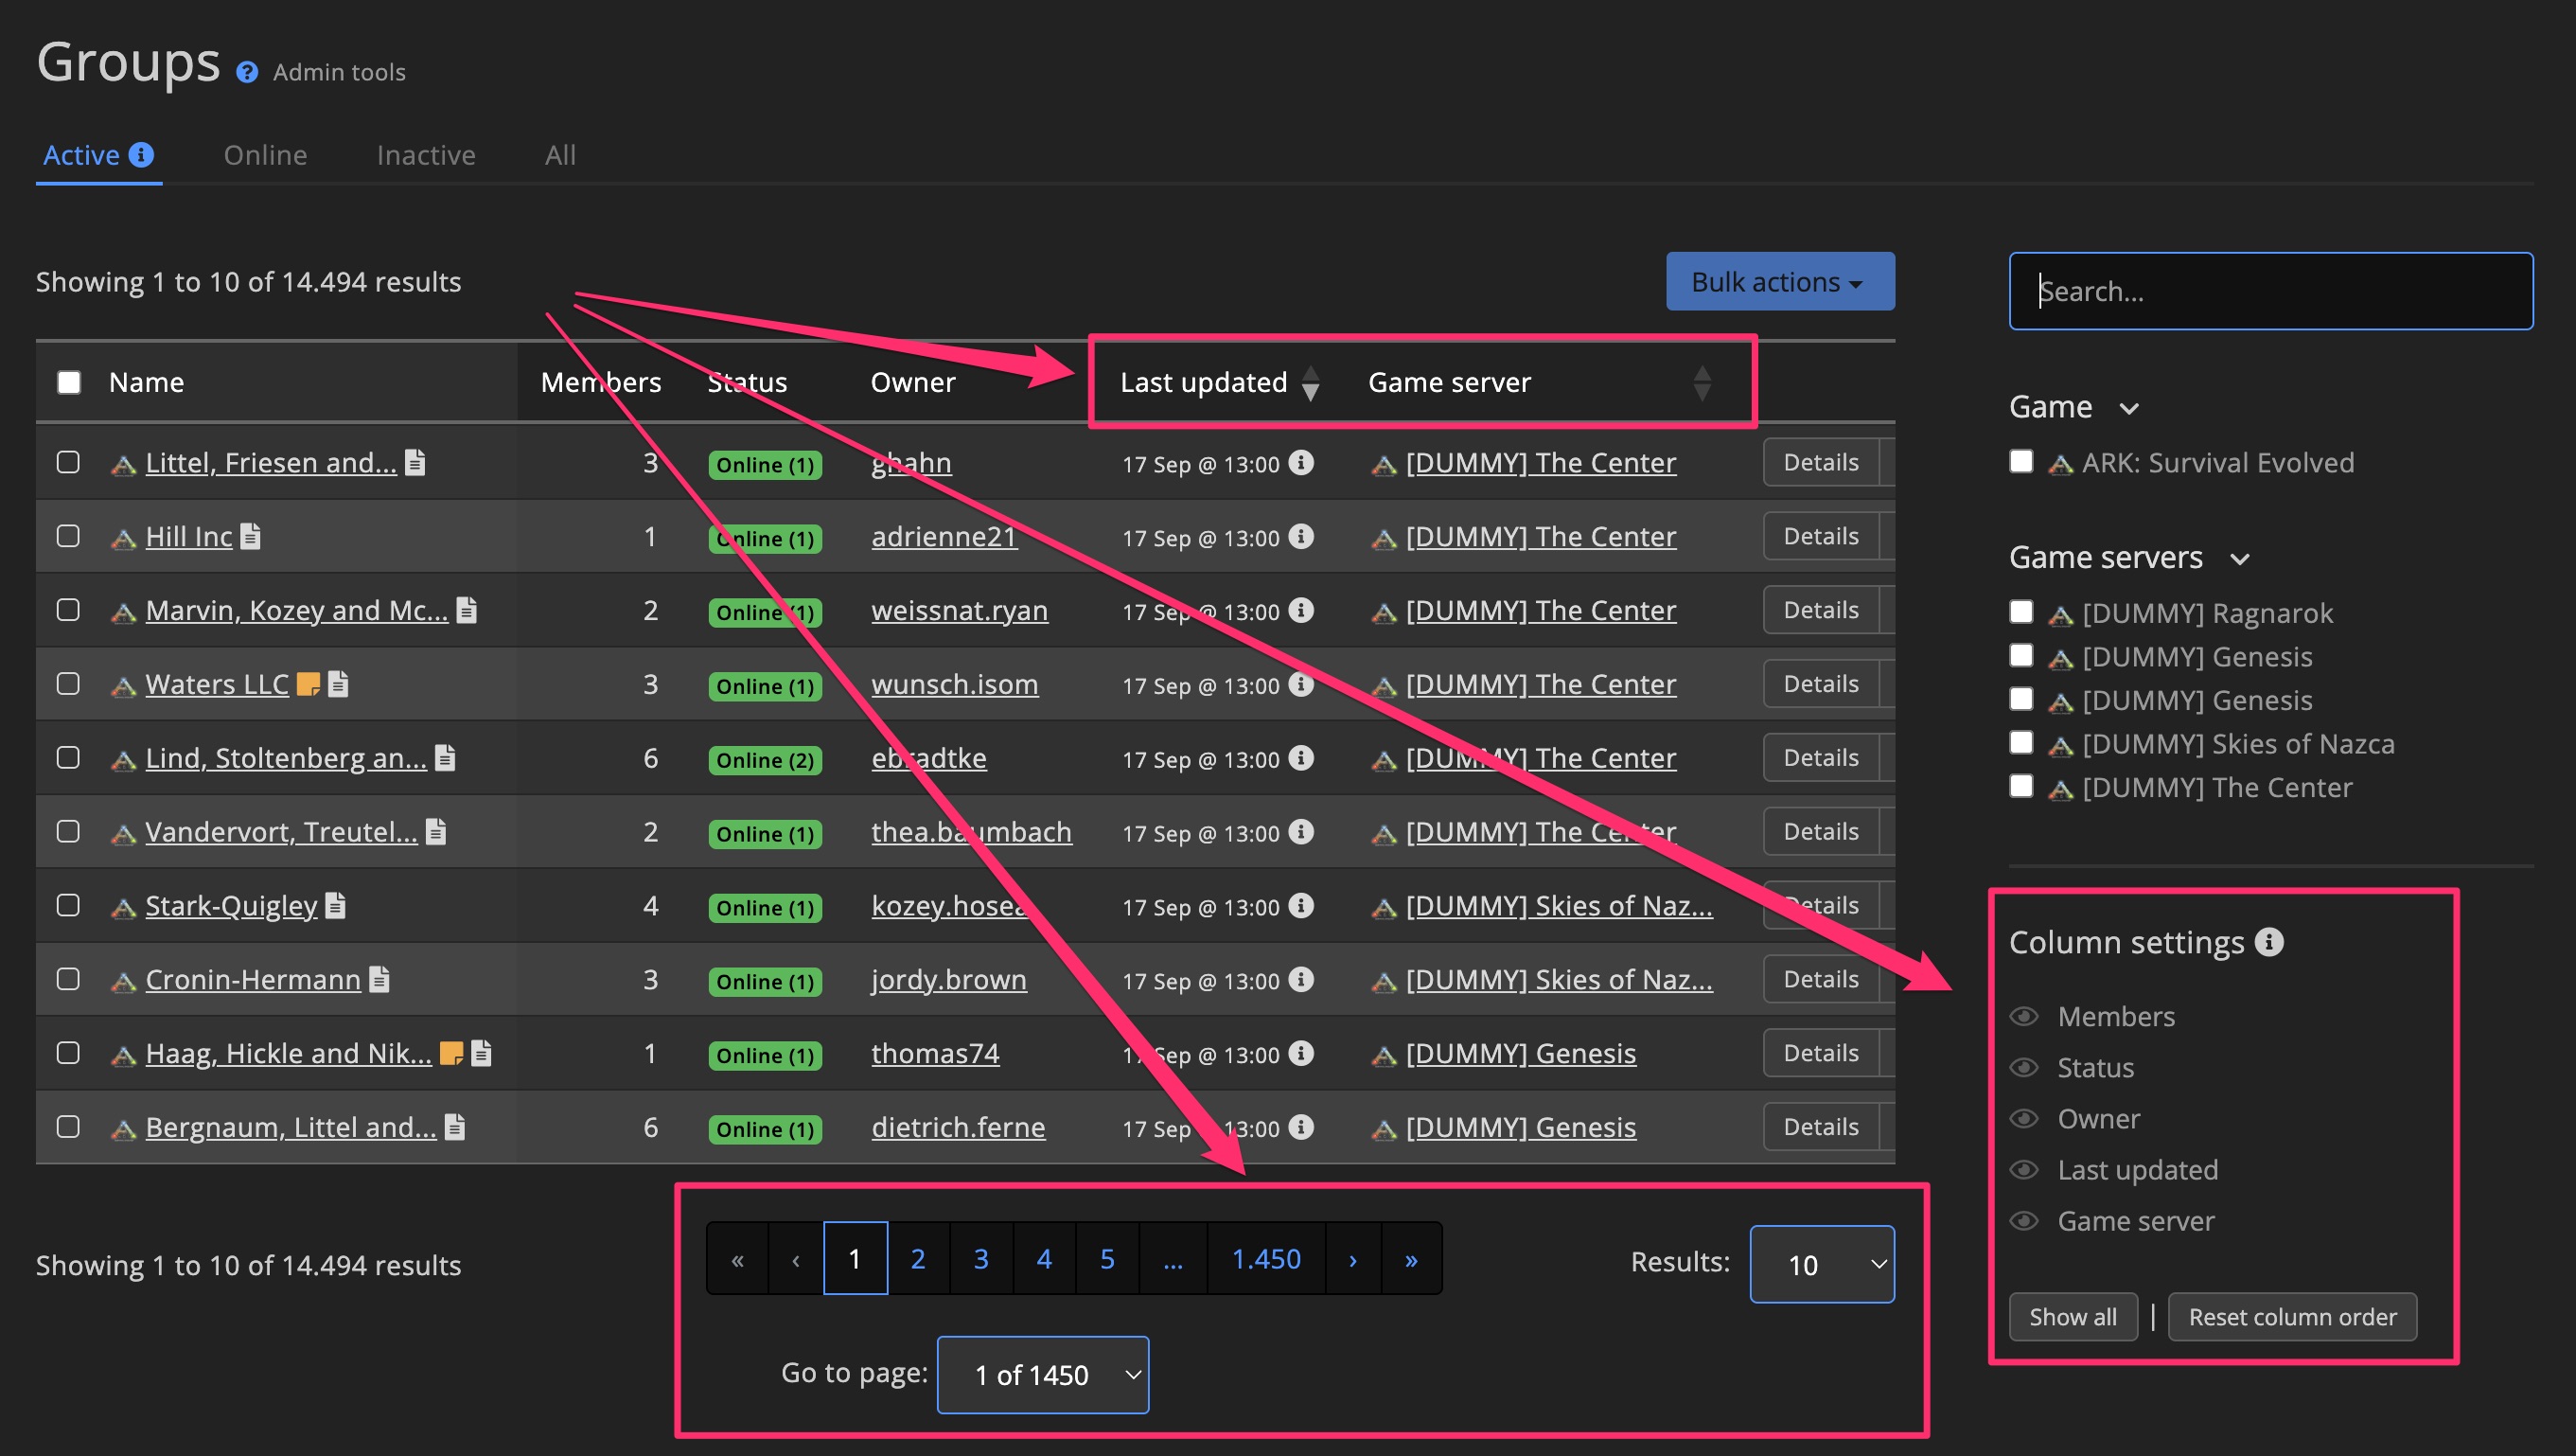Screen dimensions: 2576x1456
Task: Check the select-all checkbox in the table header
Action: 68,381
